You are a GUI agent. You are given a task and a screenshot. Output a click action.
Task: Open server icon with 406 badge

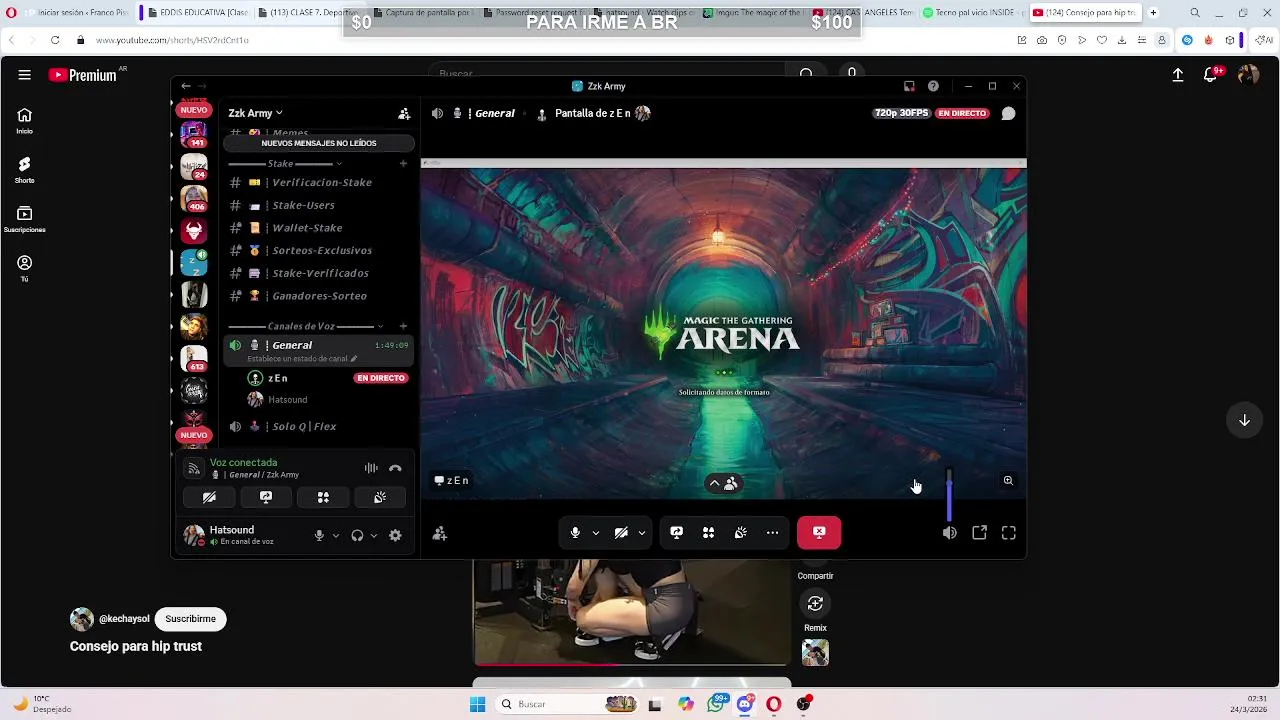tap(194, 198)
